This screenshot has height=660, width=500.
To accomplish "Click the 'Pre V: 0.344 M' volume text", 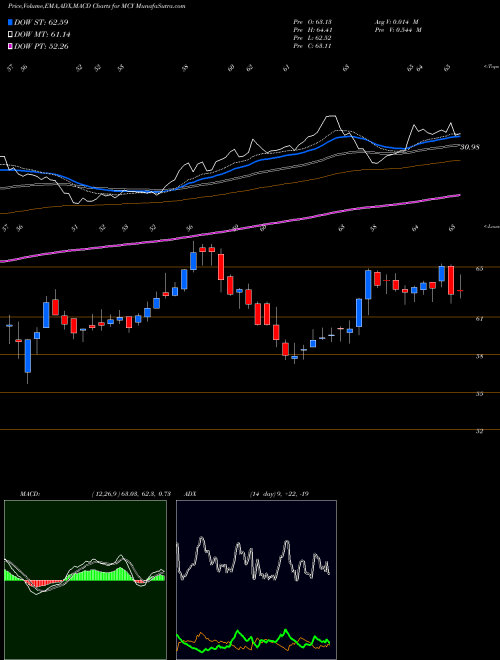I will pyautogui.click(x=399, y=30).
